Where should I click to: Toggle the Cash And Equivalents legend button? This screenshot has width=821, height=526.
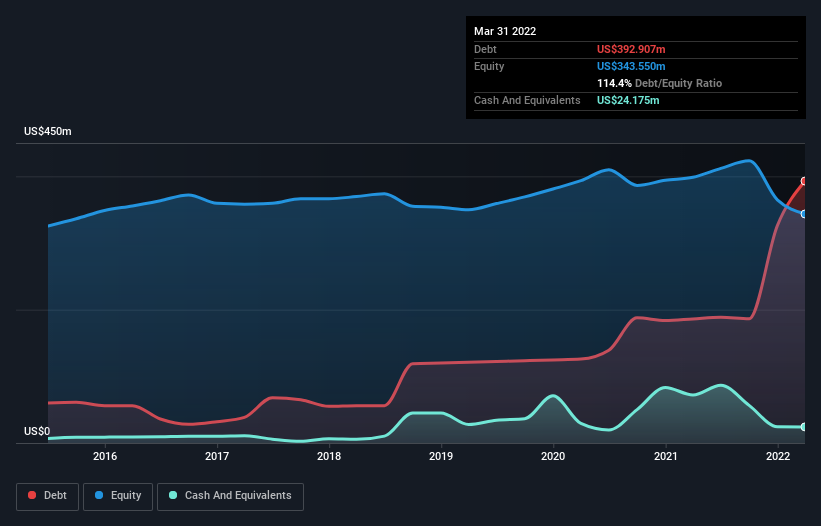pyautogui.click(x=230, y=496)
